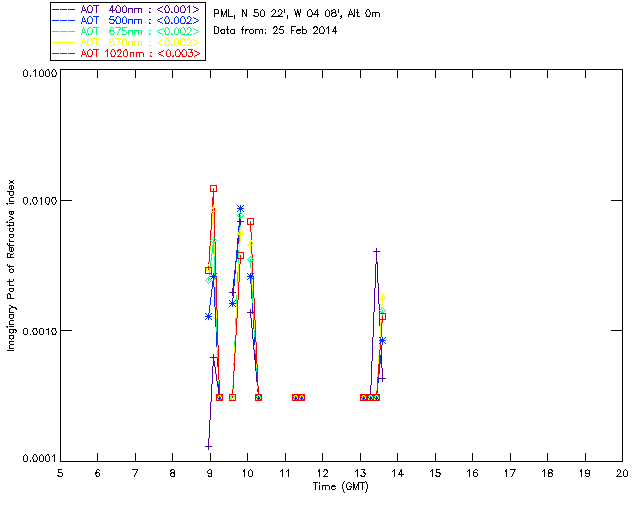Click the AOT 500nm legend entry
640x512 pixels.
pos(128,20)
